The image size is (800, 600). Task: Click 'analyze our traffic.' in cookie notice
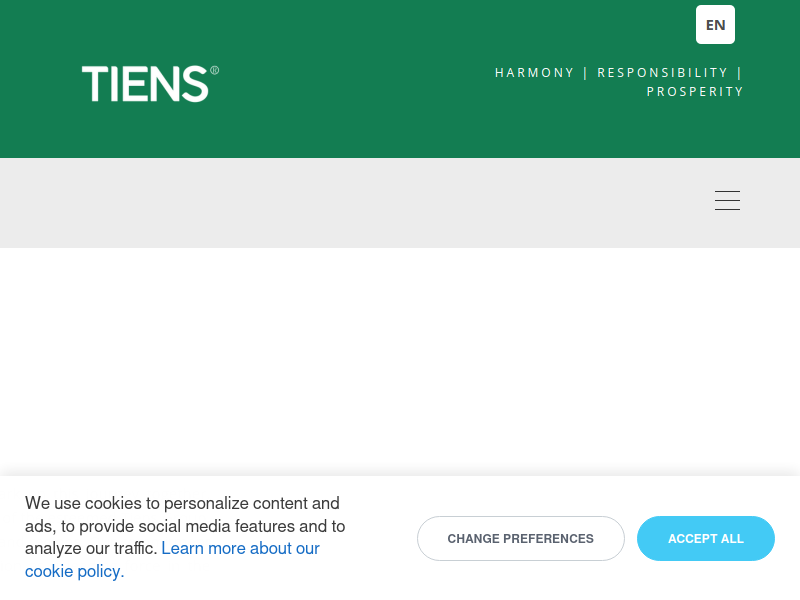click(91, 548)
